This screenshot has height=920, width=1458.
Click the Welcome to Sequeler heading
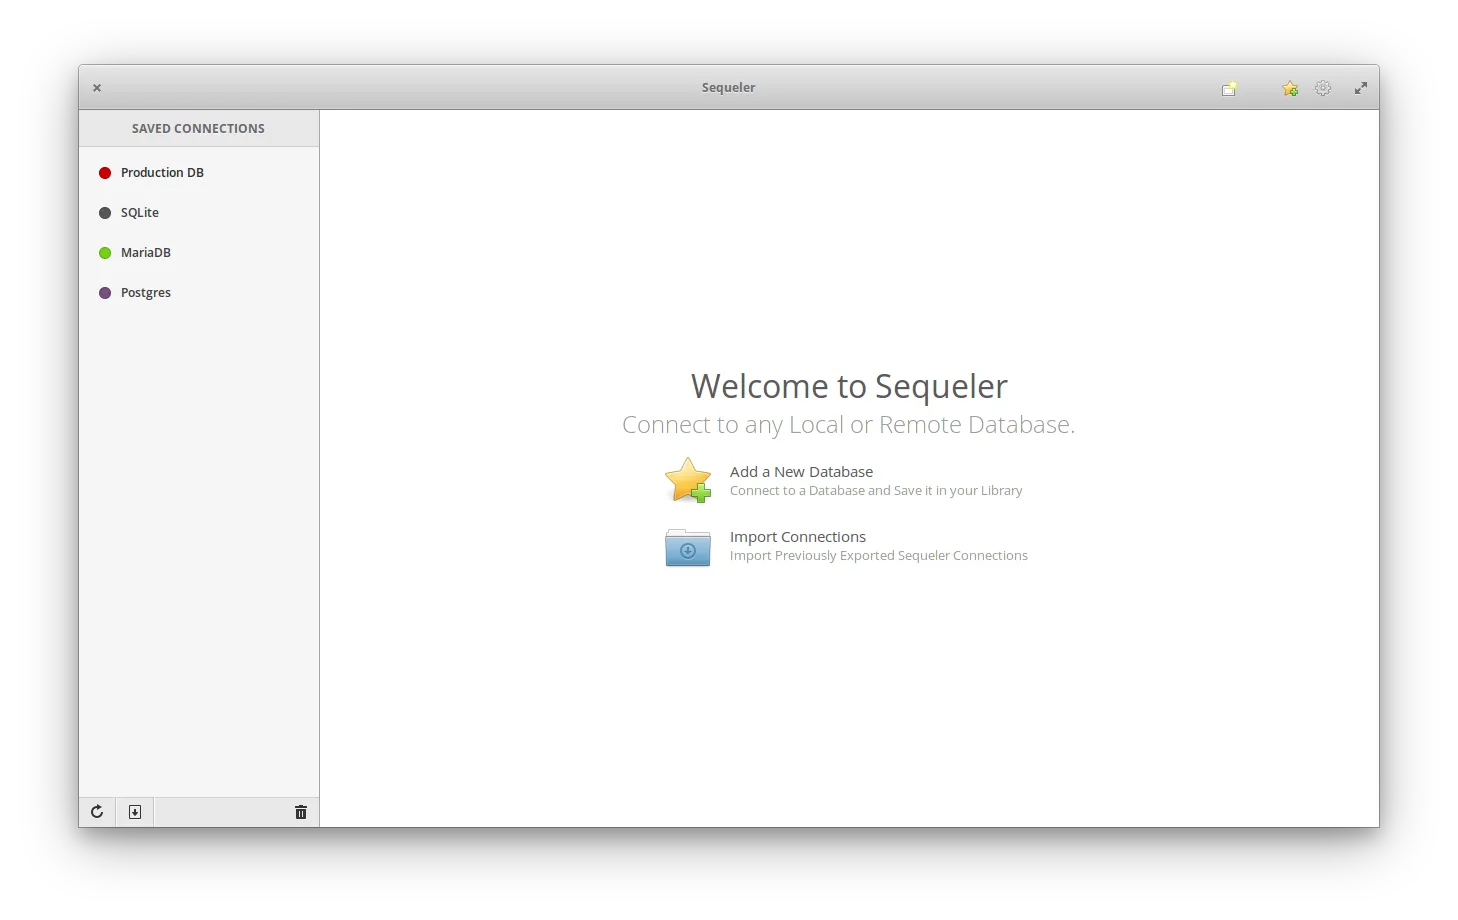click(848, 386)
